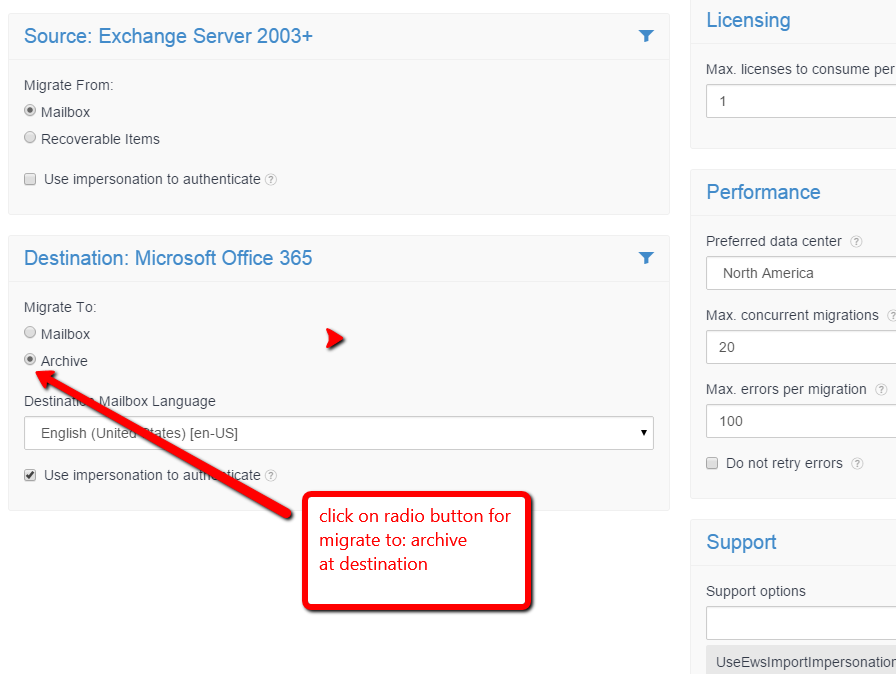Click the Support options input field
The width and height of the screenshot is (896, 674).
click(x=801, y=623)
